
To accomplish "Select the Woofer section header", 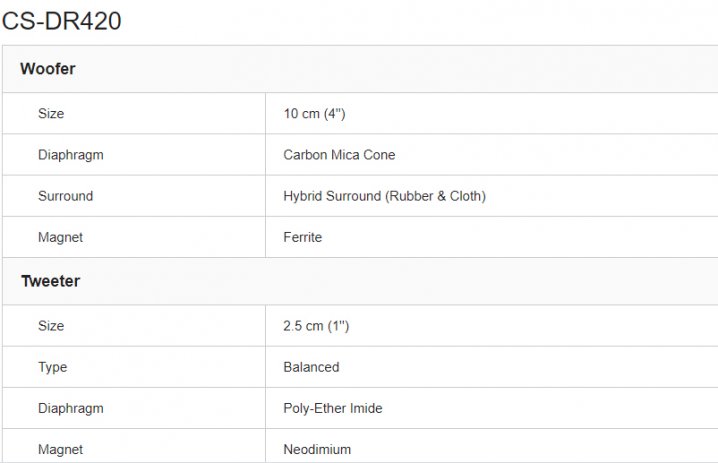I will (x=48, y=69).
